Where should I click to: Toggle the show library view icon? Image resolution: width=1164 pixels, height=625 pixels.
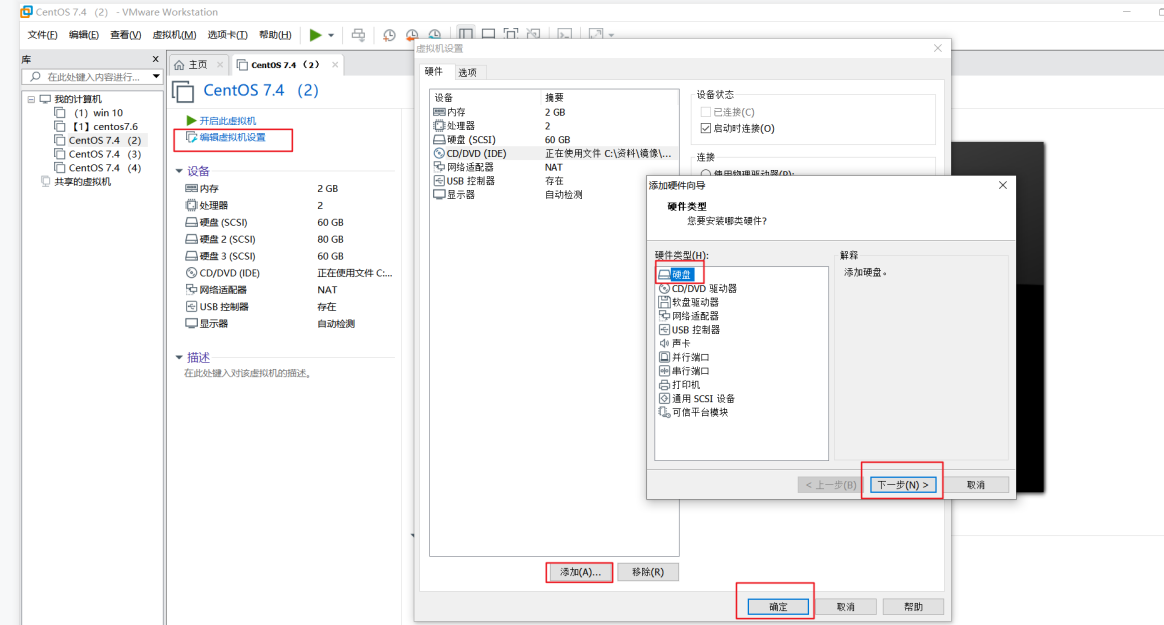(x=465, y=34)
